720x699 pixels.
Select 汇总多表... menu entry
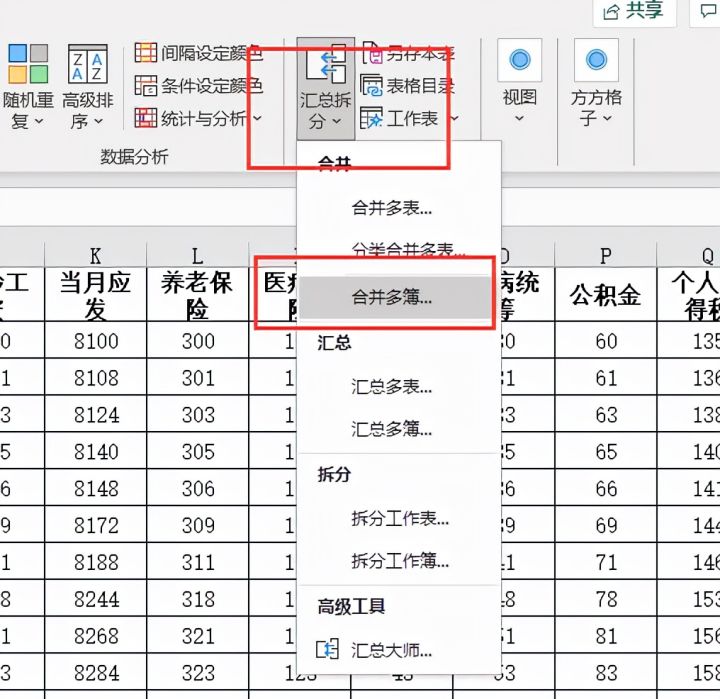[x=399, y=387]
